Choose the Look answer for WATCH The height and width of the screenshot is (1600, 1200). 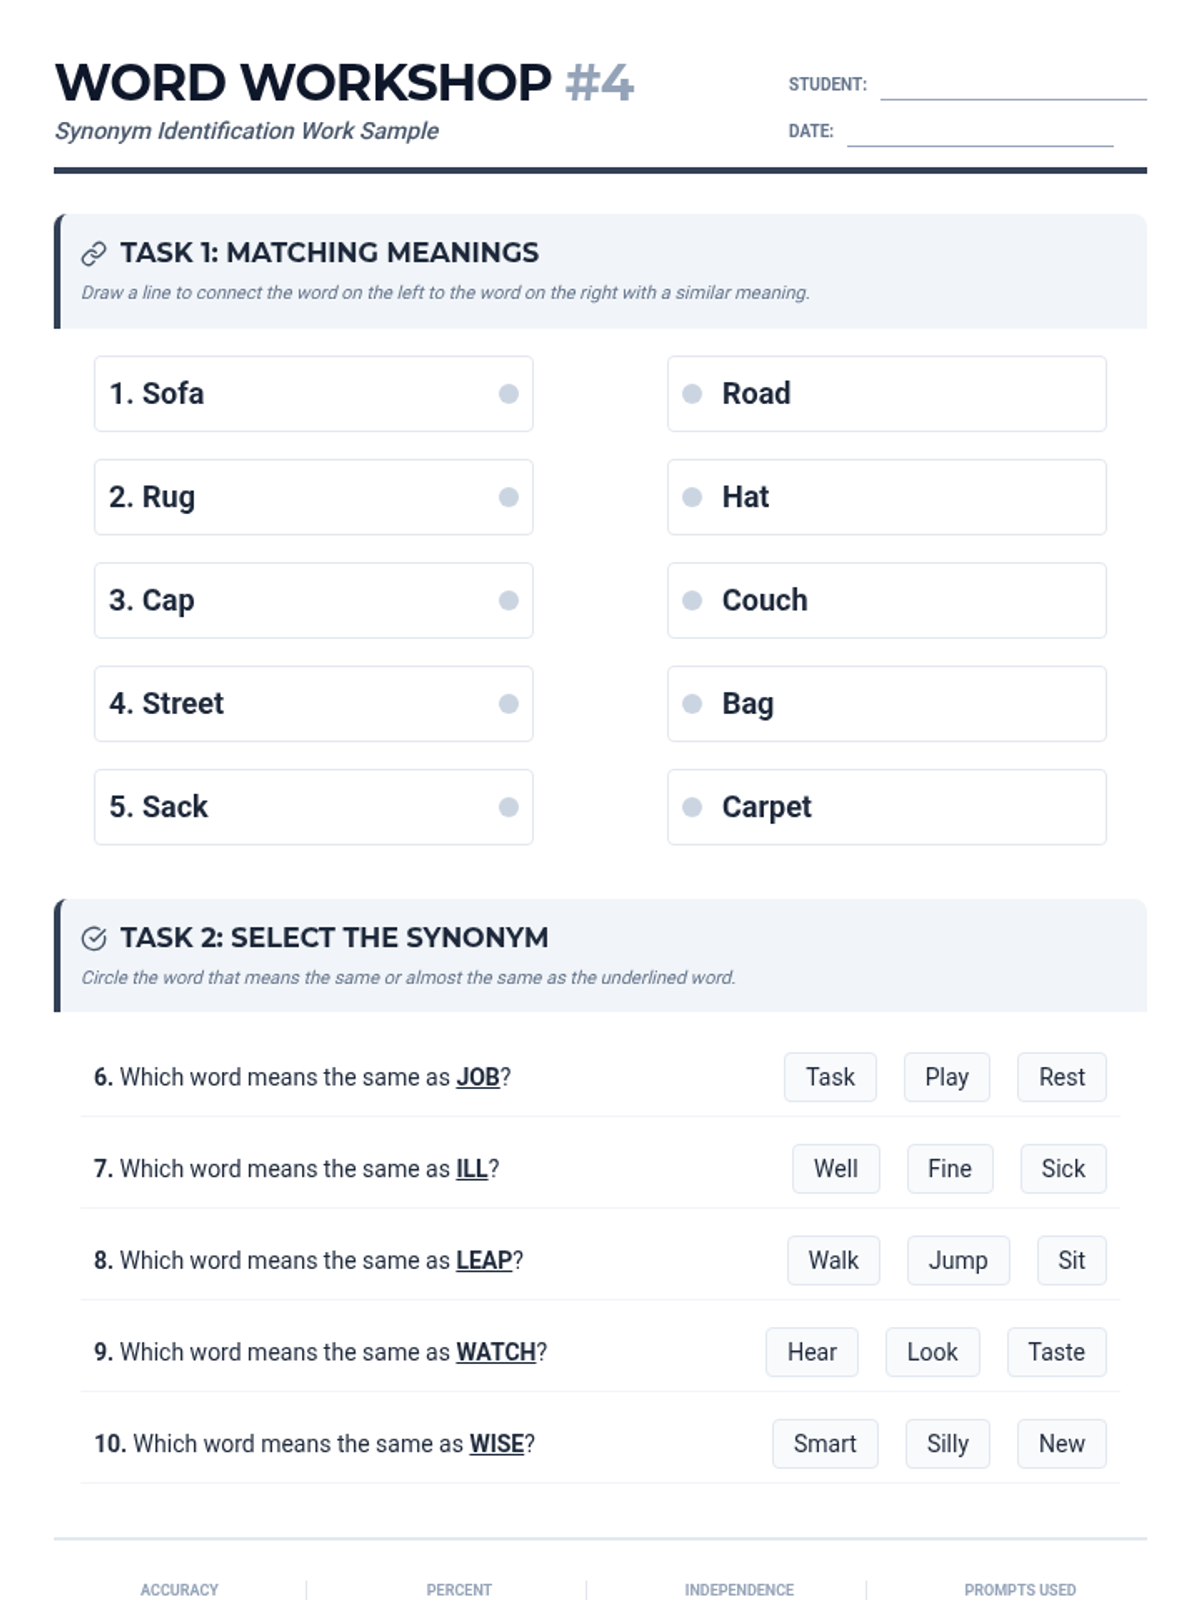[x=932, y=1352]
